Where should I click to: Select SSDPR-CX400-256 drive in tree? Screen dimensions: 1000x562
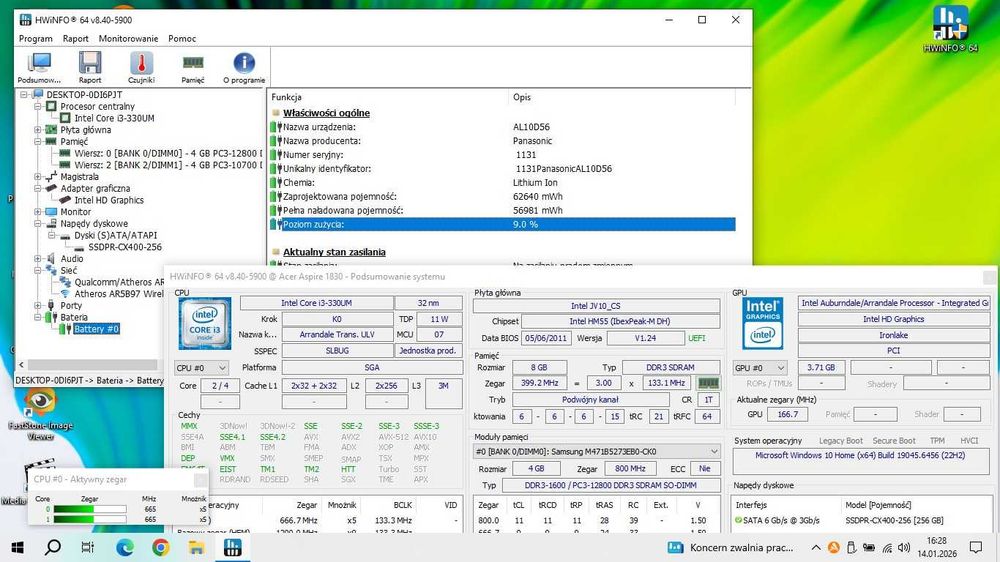coord(125,247)
